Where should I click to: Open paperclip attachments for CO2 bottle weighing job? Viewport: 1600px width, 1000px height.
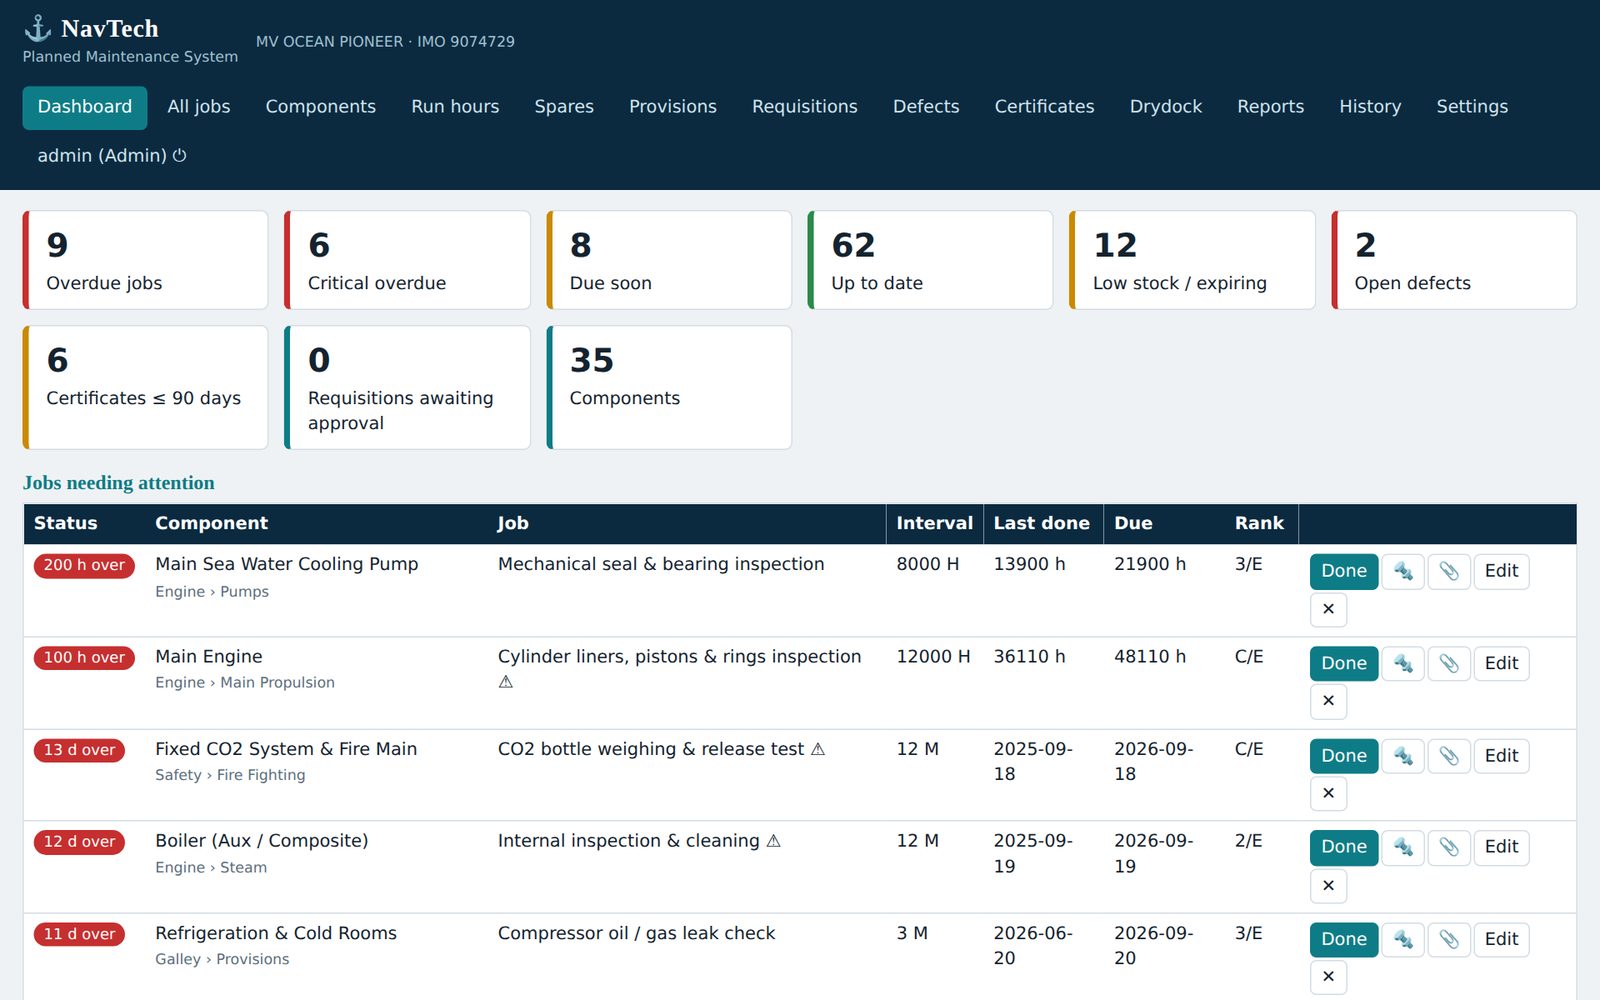click(1449, 756)
